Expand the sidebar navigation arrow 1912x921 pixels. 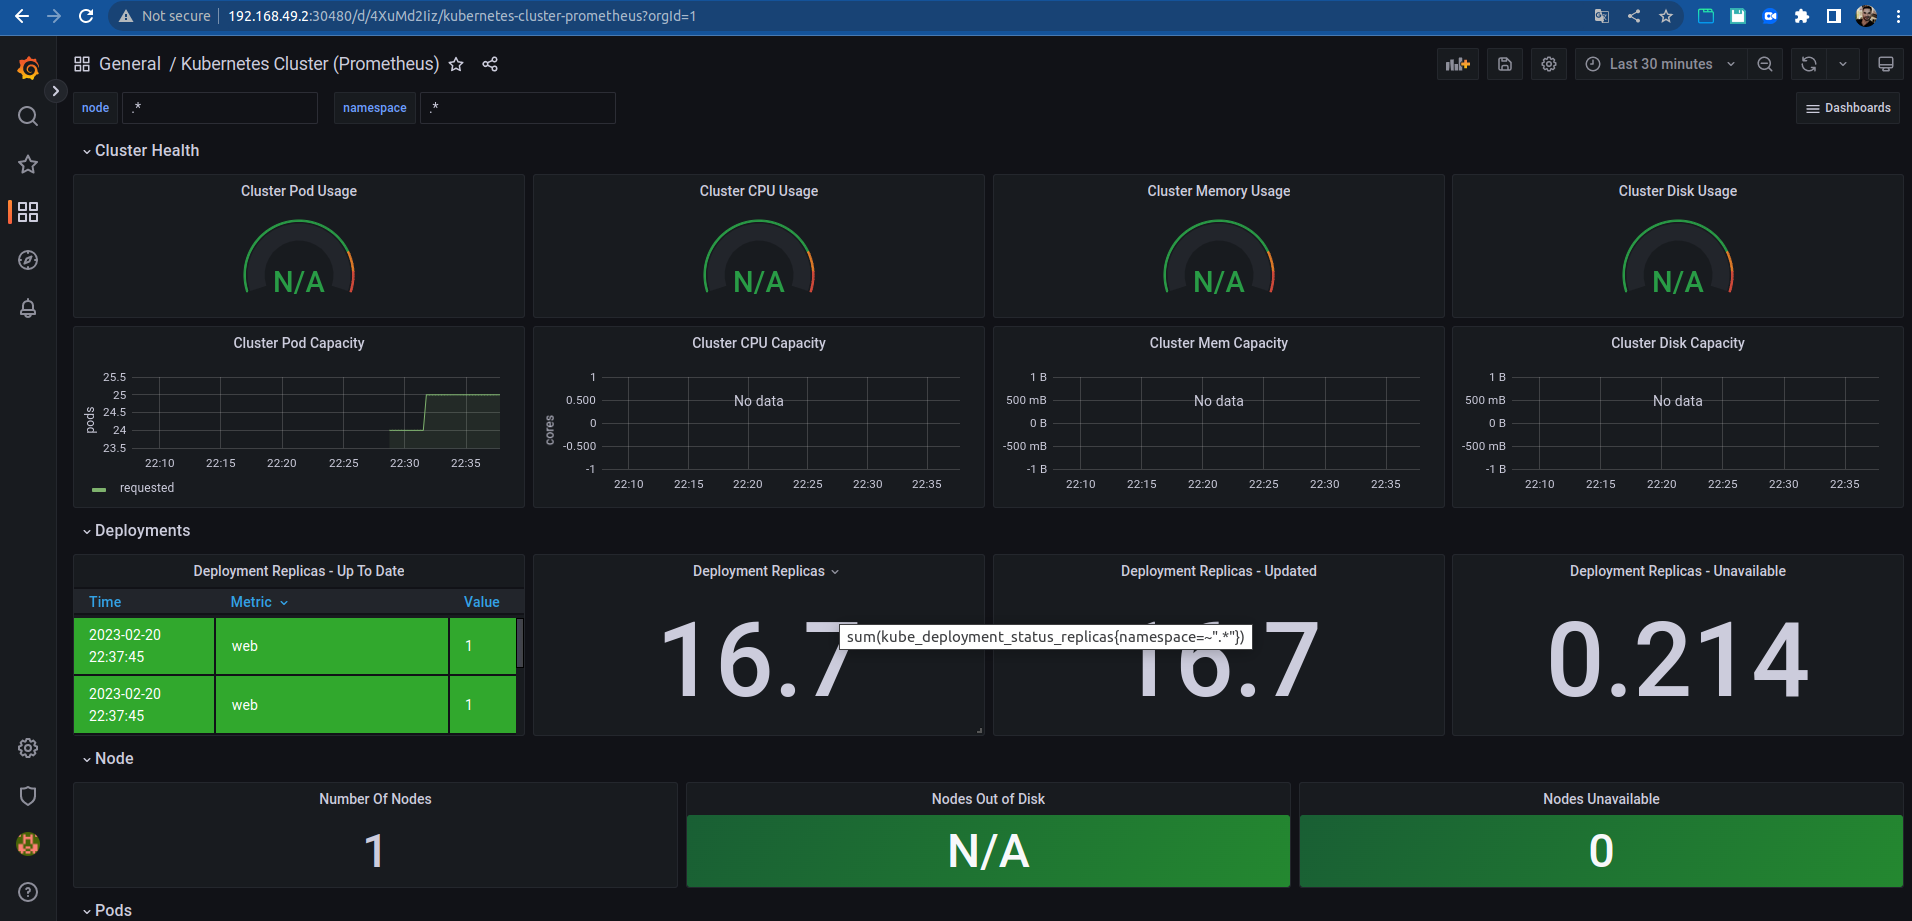(56, 91)
